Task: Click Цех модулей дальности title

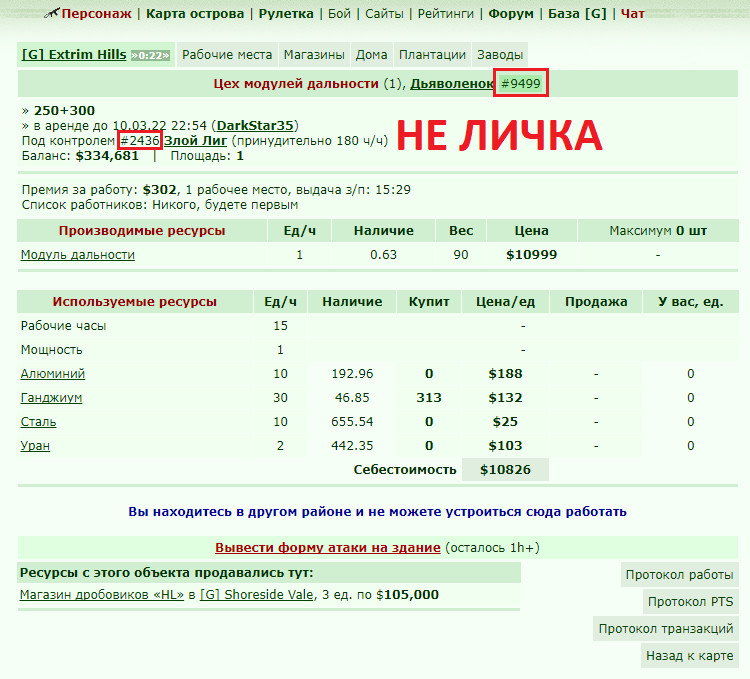Action: [x=296, y=84]
